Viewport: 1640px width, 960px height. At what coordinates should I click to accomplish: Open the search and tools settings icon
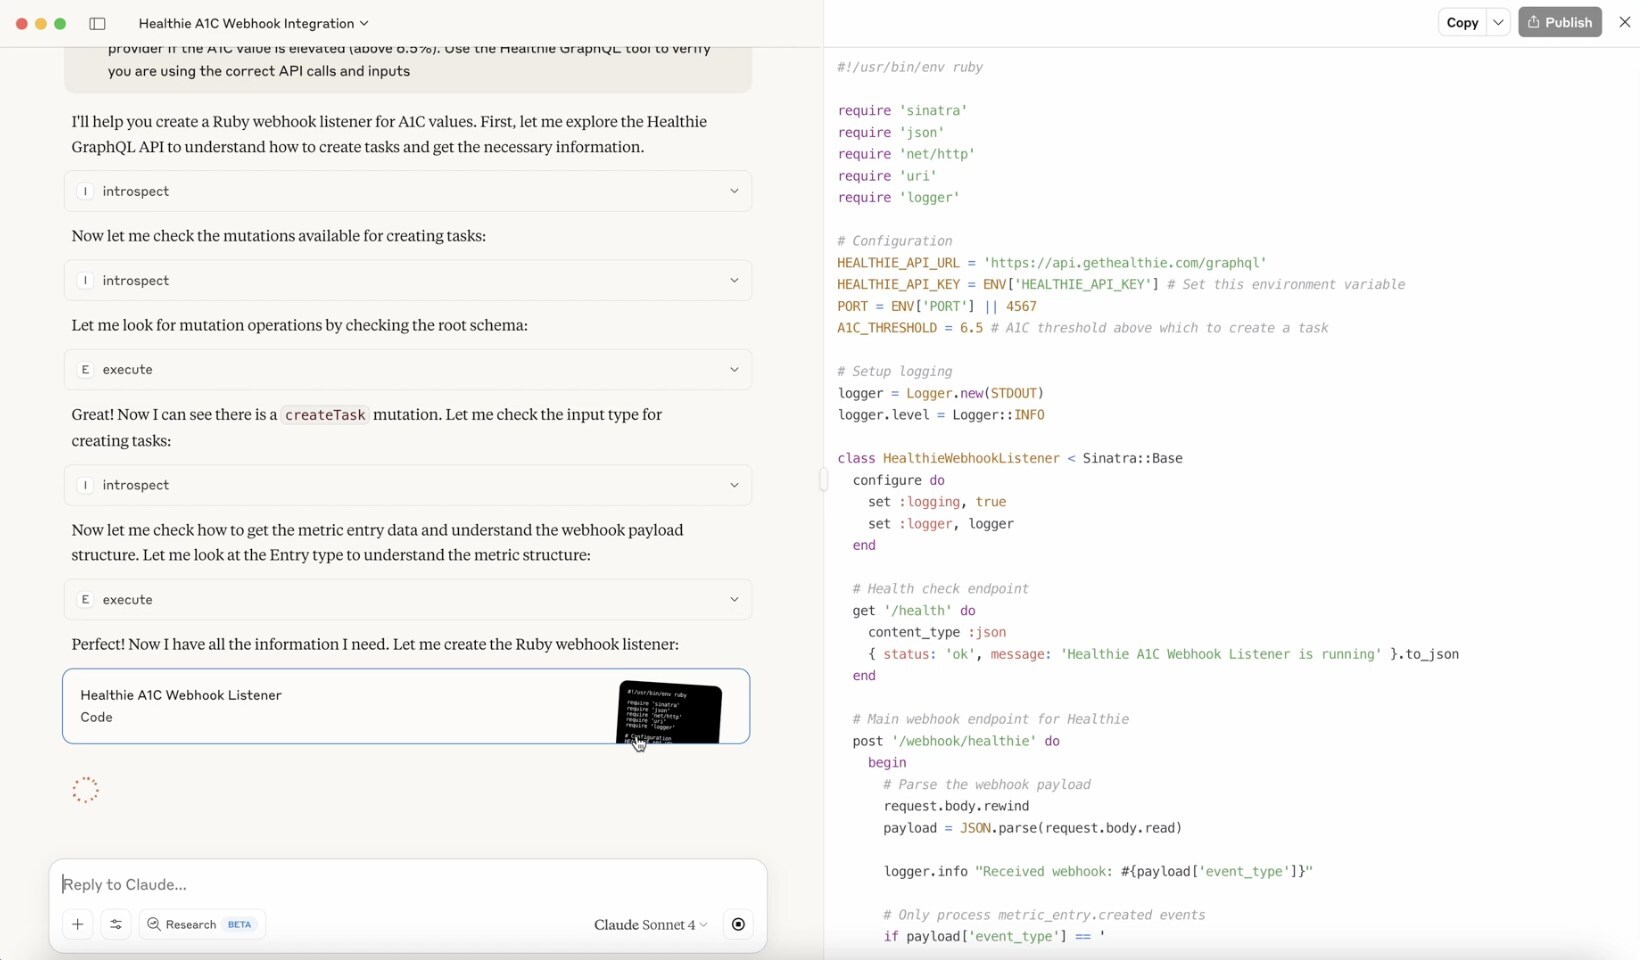click(116, 924)
